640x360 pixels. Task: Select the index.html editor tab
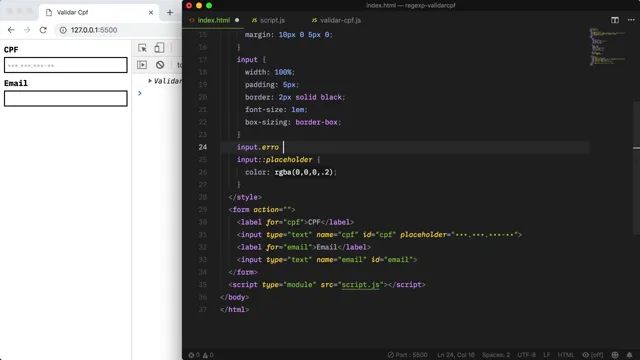(213, 20)
